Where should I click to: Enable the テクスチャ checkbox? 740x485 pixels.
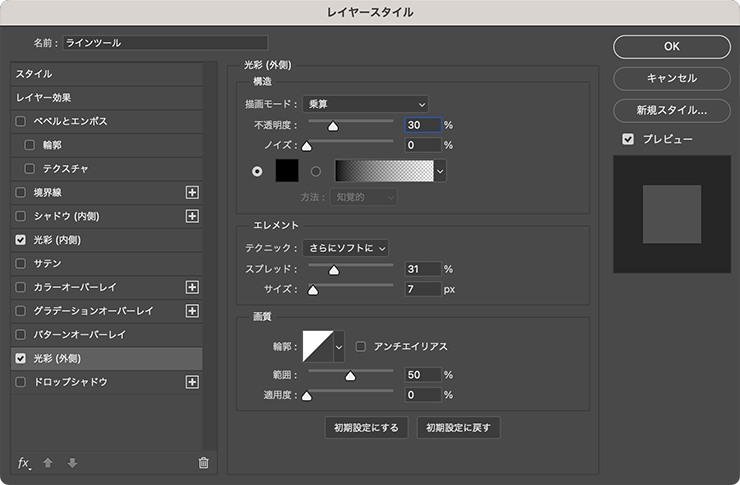coord(29,168)
